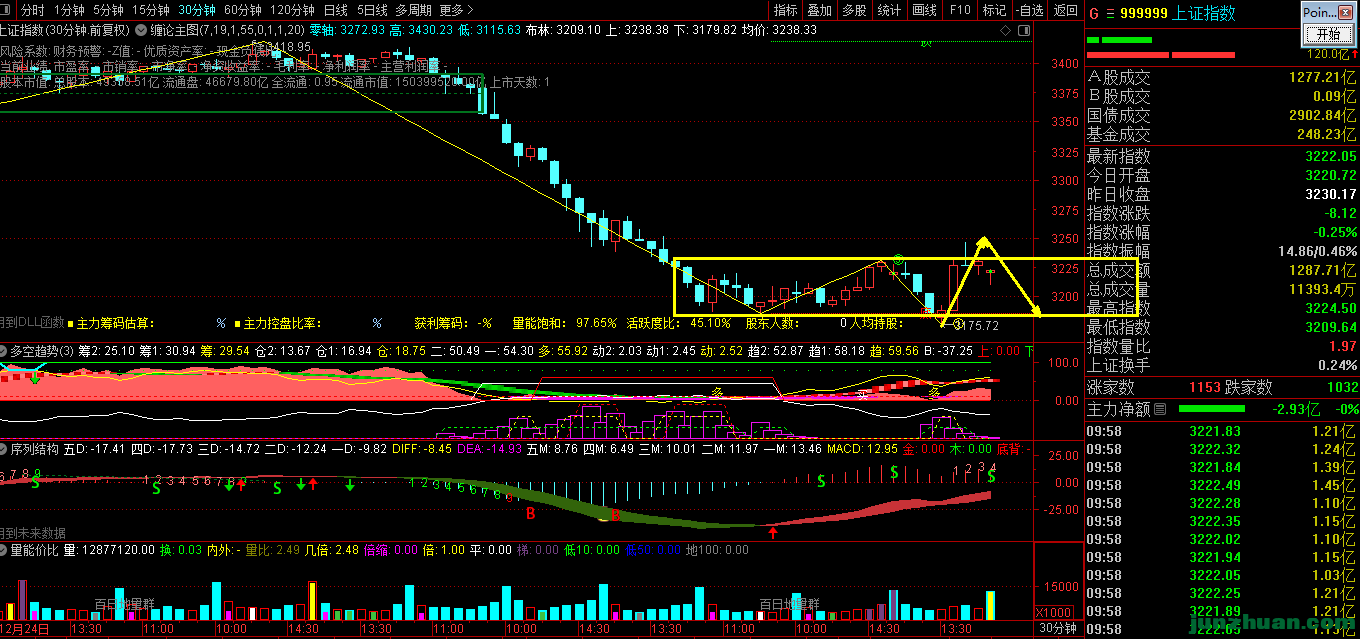
Task: Select the 15分钟 period tab
Action: [150, 10]
